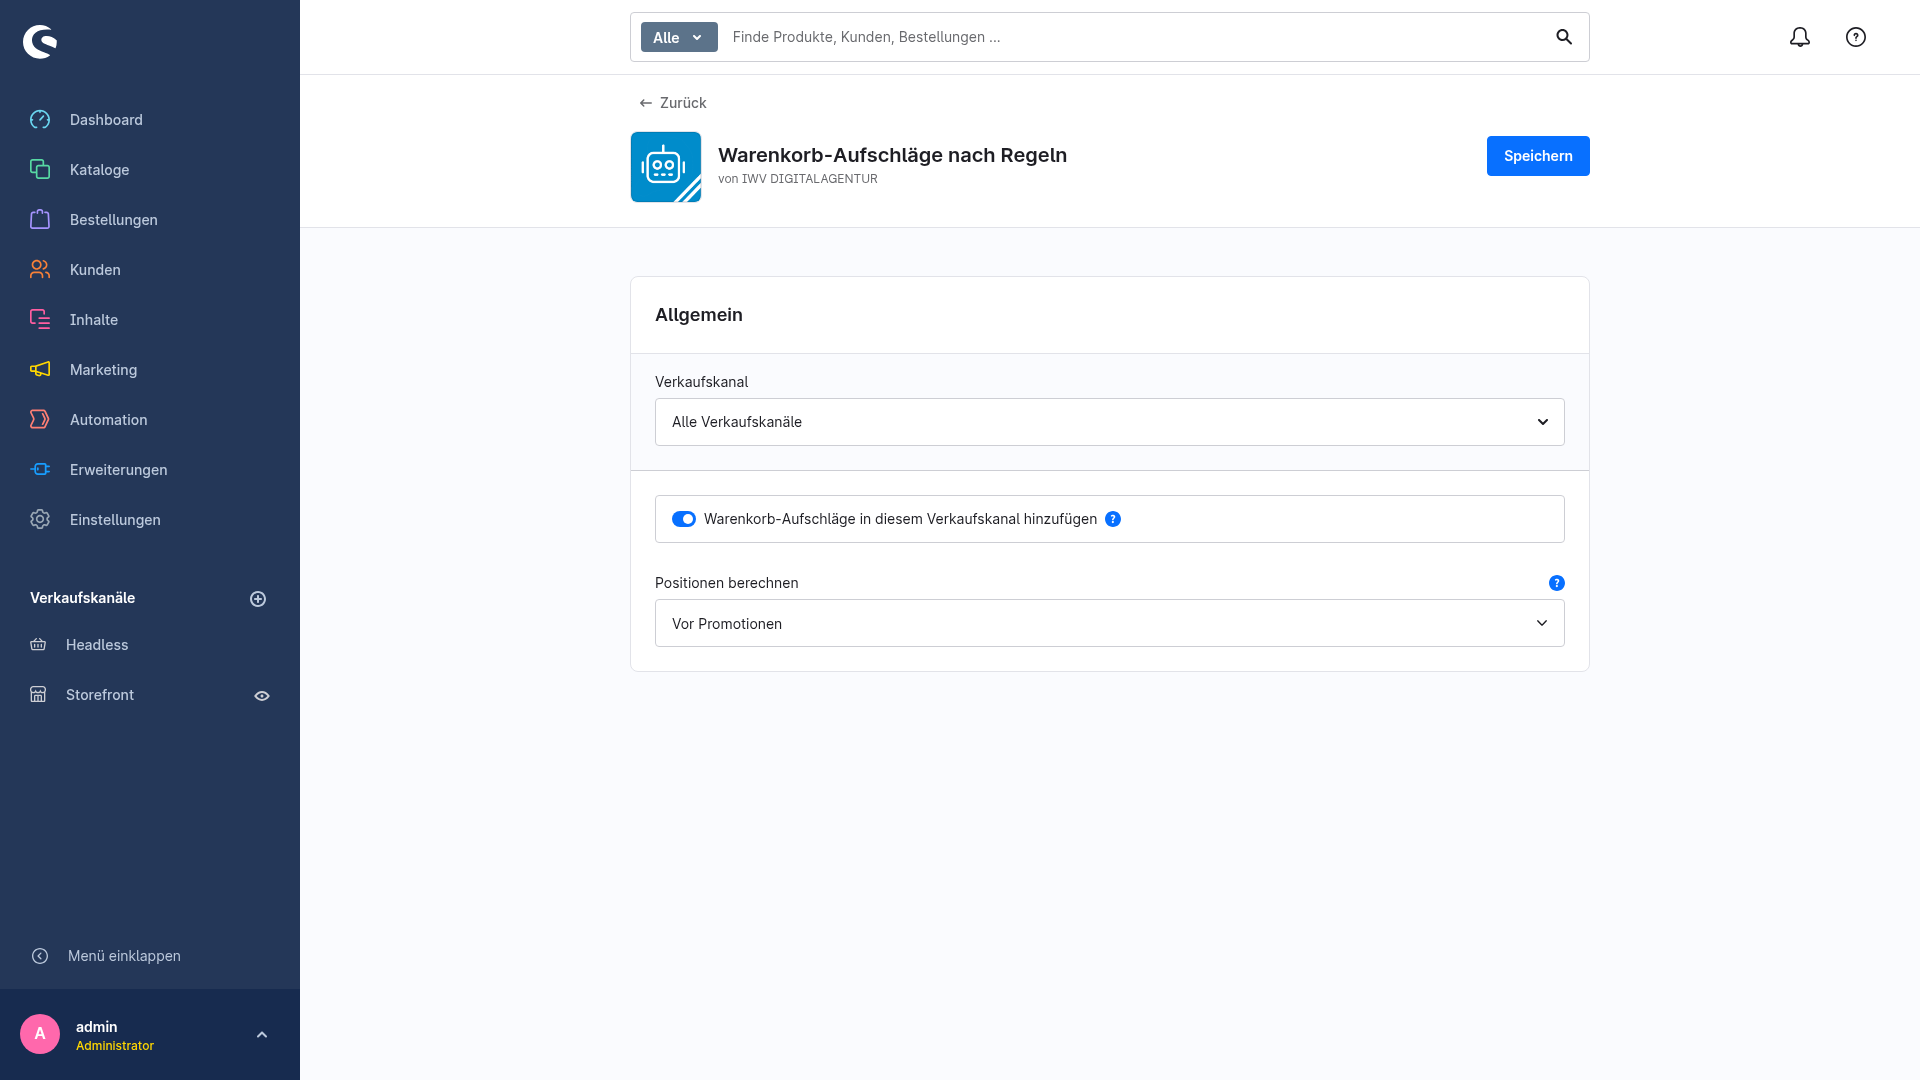Open the Positionen berechnen dropdown
The image size is (1920, 1080).
(x=1110, y=623)
